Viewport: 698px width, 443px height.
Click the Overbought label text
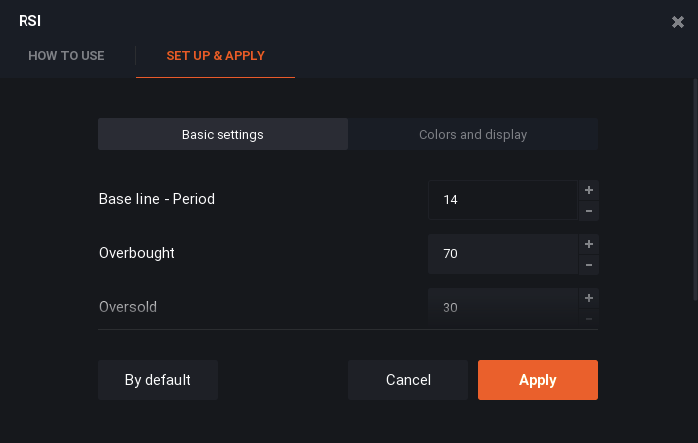(137, 253)
